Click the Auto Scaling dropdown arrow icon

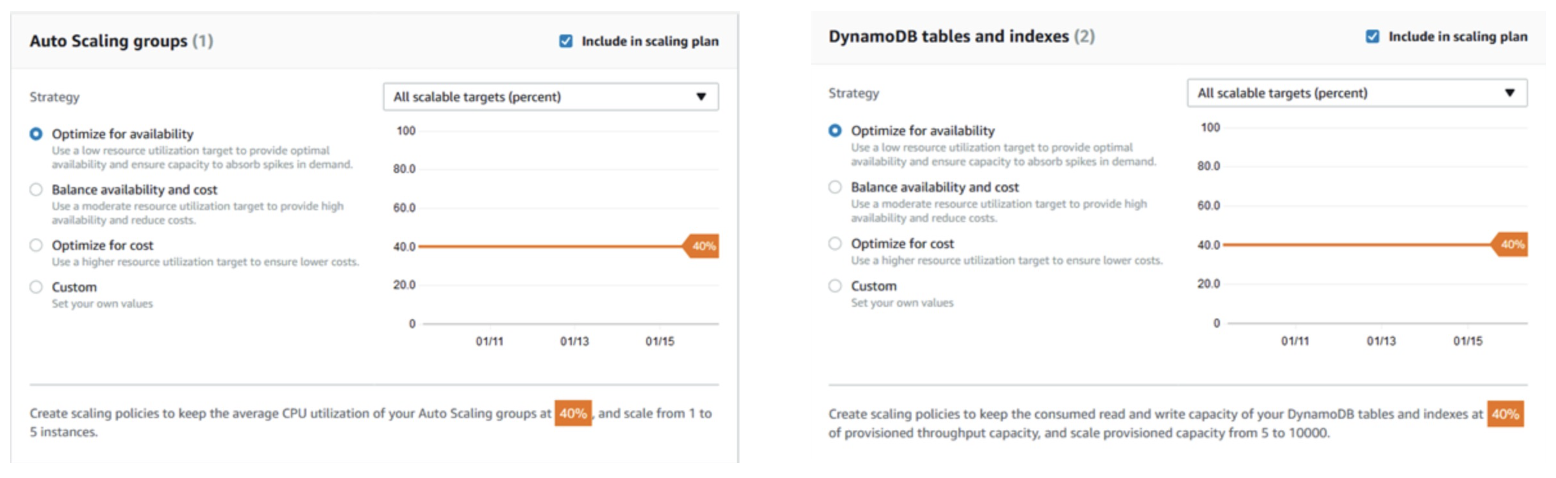(x=701, y=97)
